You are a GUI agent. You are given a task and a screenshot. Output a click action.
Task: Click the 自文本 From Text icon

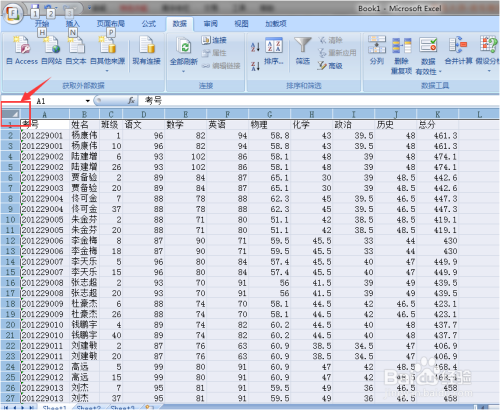point(76,45)
